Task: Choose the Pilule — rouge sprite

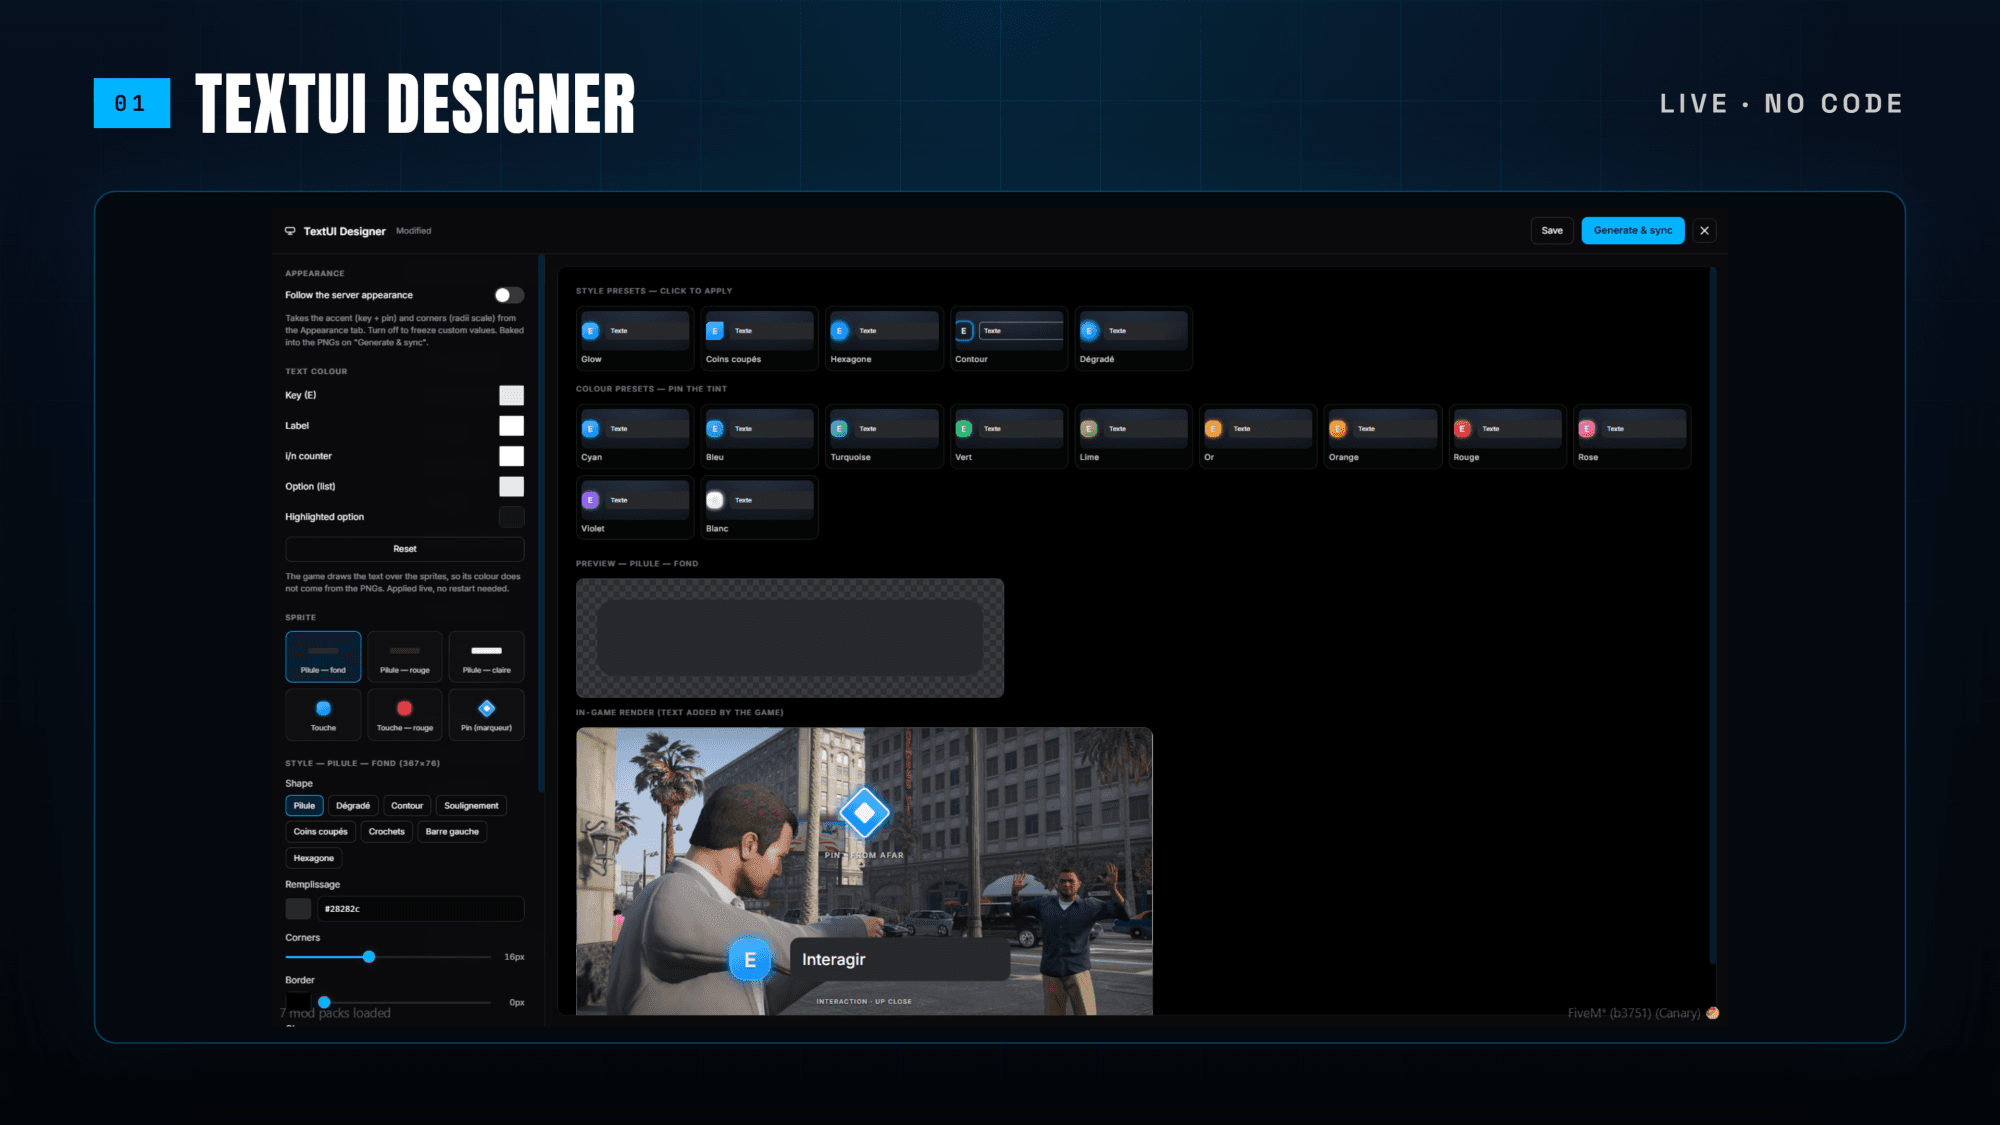Action: pos(405,657)
